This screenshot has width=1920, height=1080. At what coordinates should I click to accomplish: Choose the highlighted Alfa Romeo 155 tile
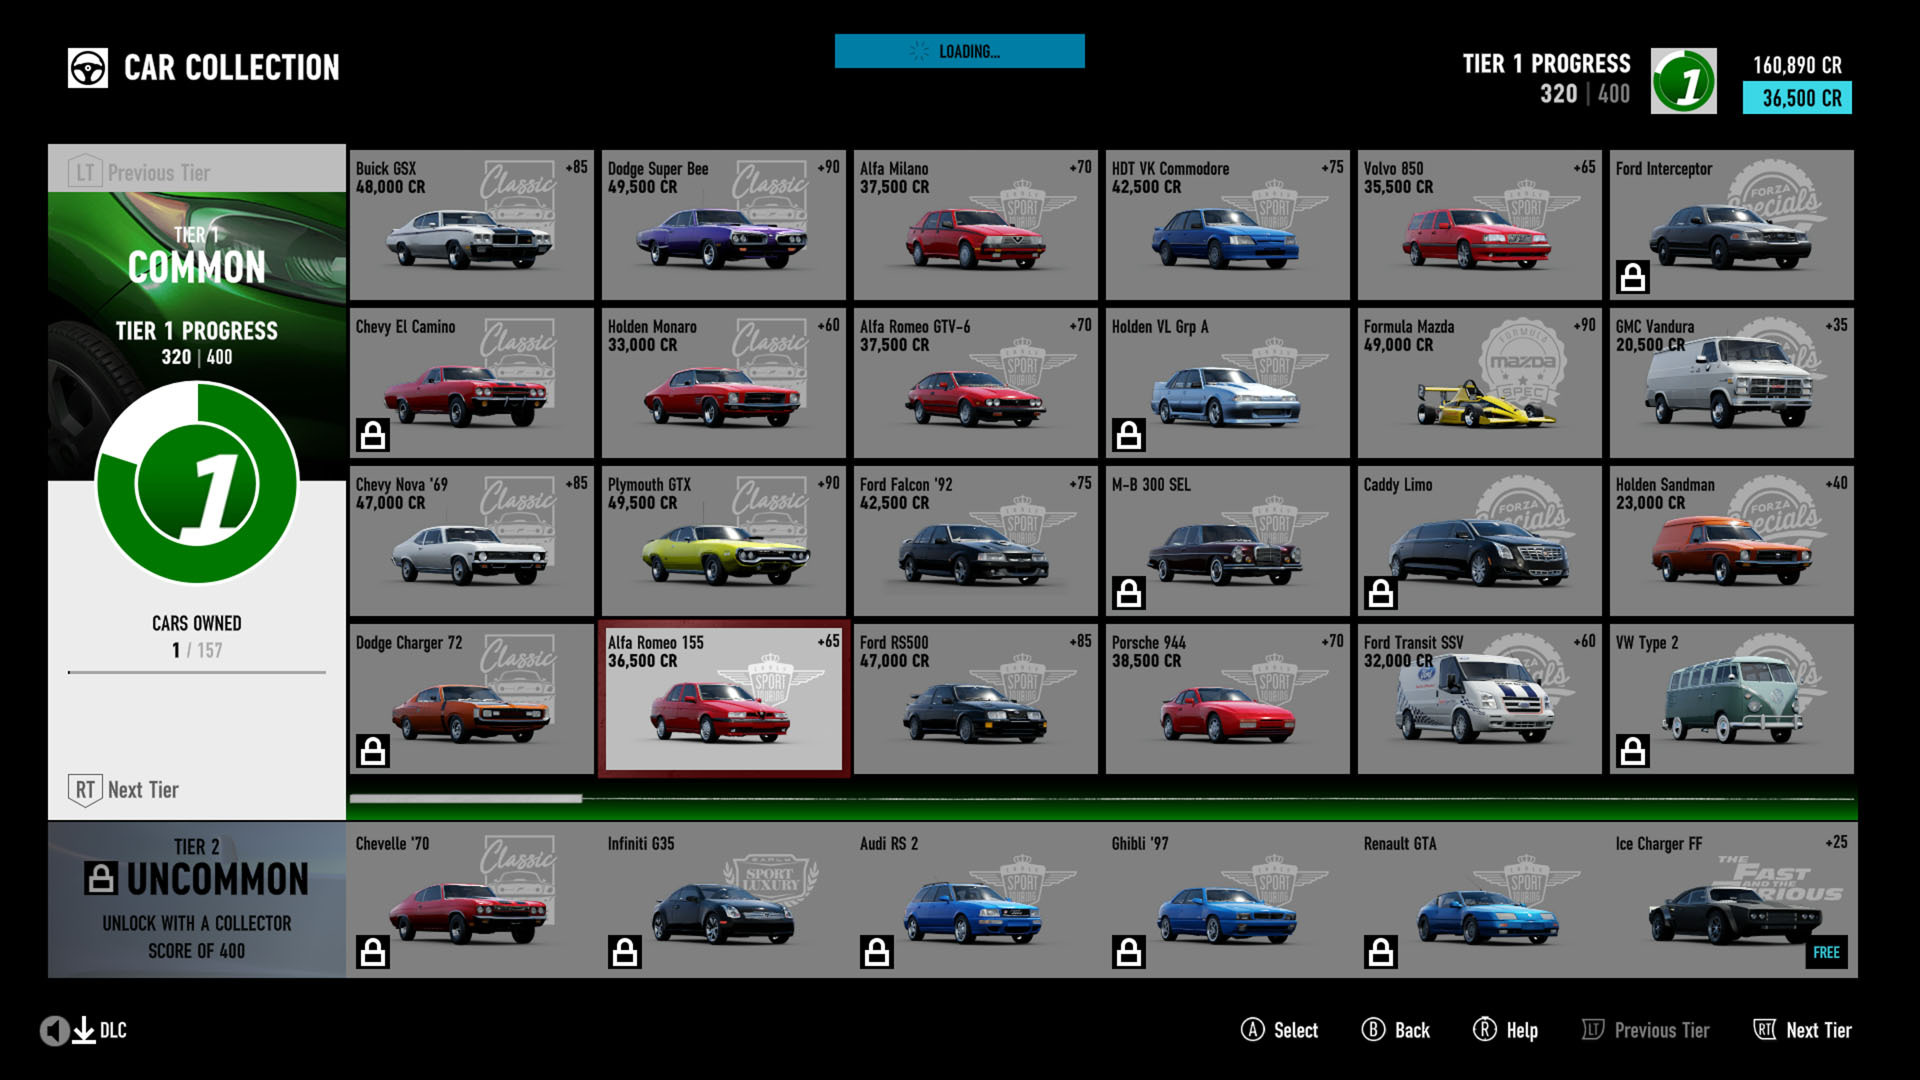coord(724,700)
